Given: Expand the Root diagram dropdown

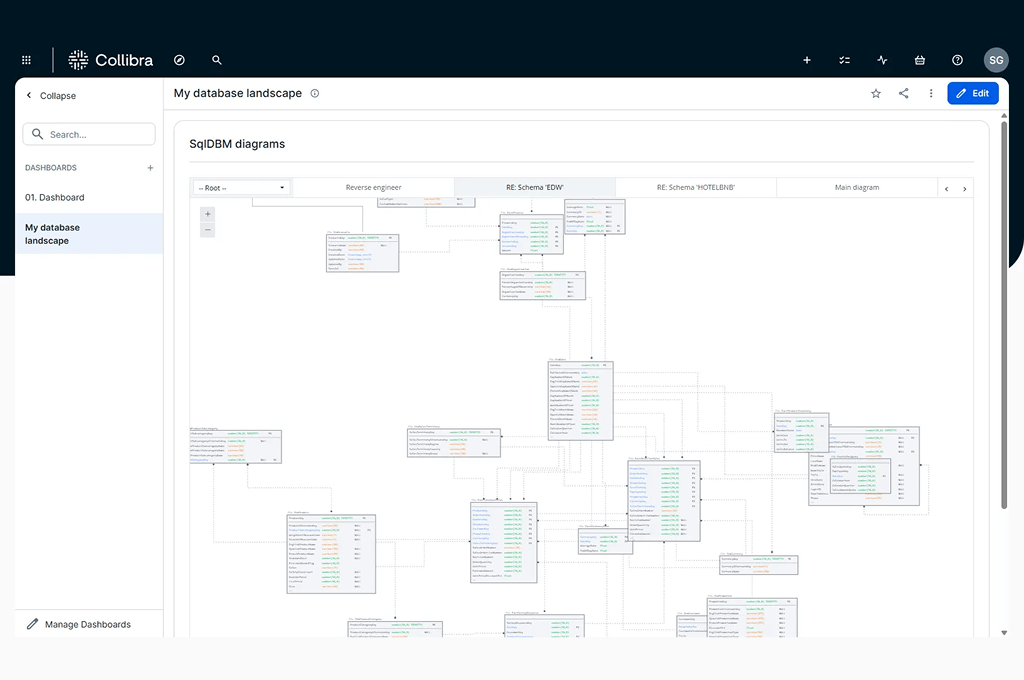Looking at the screenshot, I should pos(242,188).
